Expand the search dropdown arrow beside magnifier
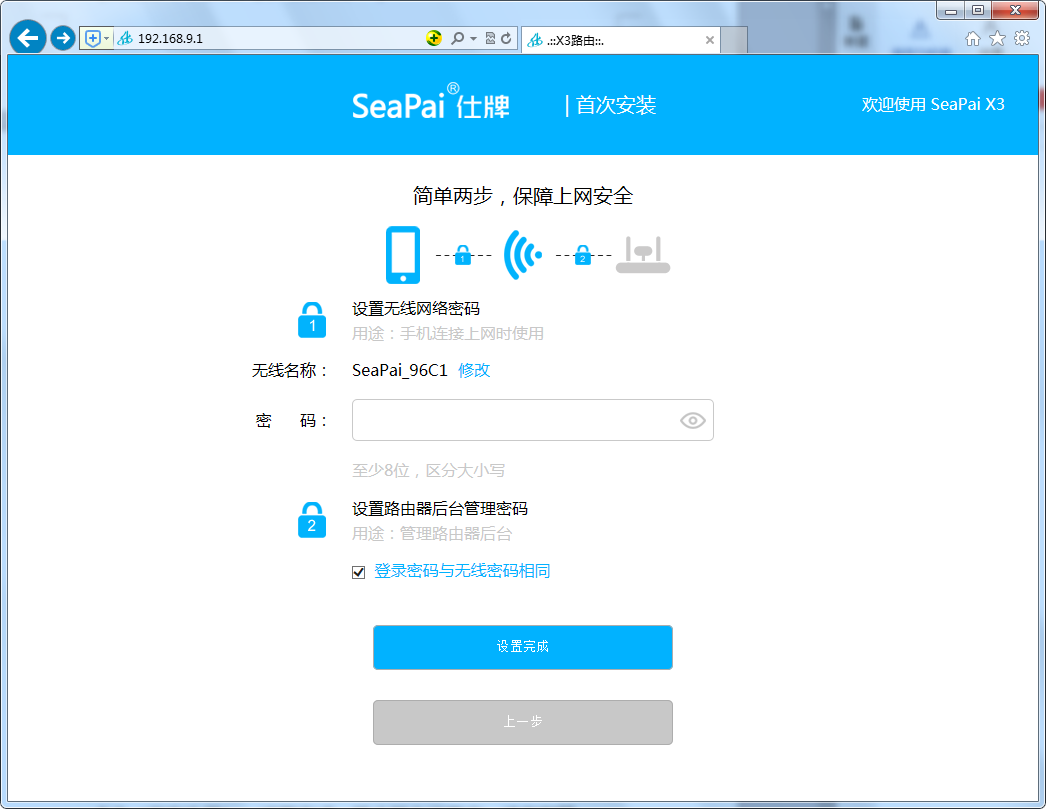 click(474, 39)
